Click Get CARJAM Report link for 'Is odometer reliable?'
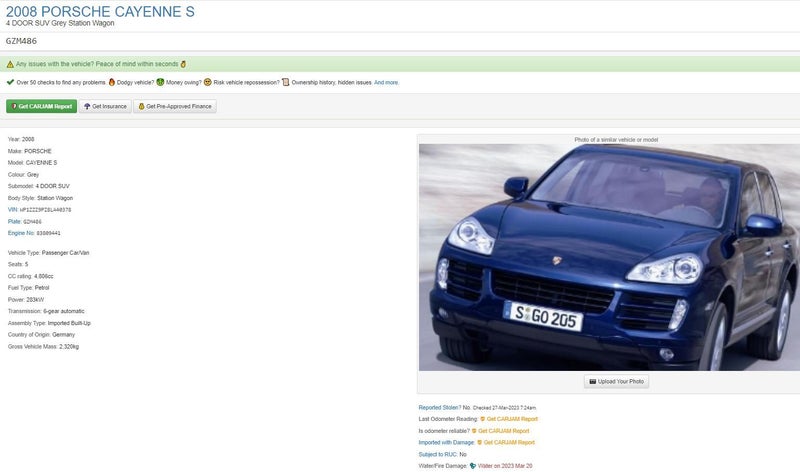Screen dimensions: 800x472 tap(504, 431)
